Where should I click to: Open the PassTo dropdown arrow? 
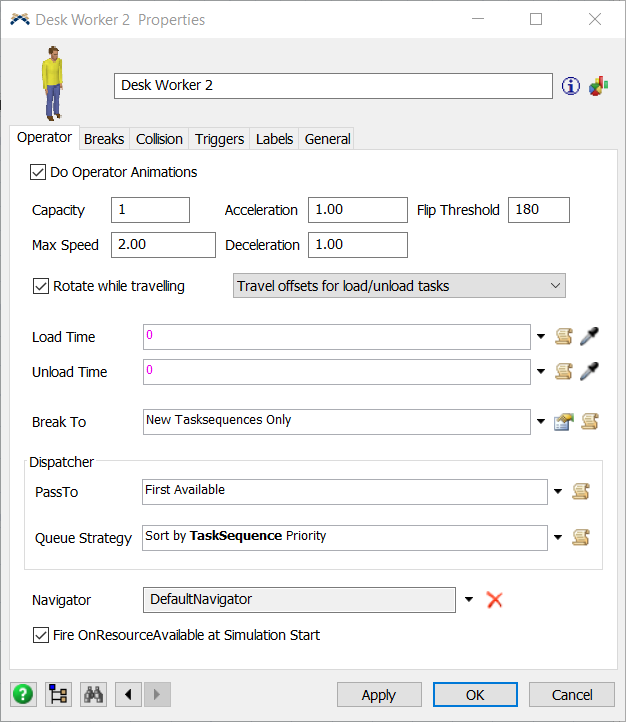click(x=557, y=491)
